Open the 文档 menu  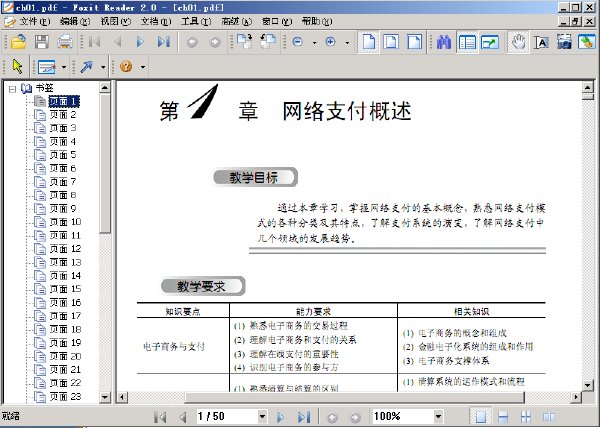point(156,21)
